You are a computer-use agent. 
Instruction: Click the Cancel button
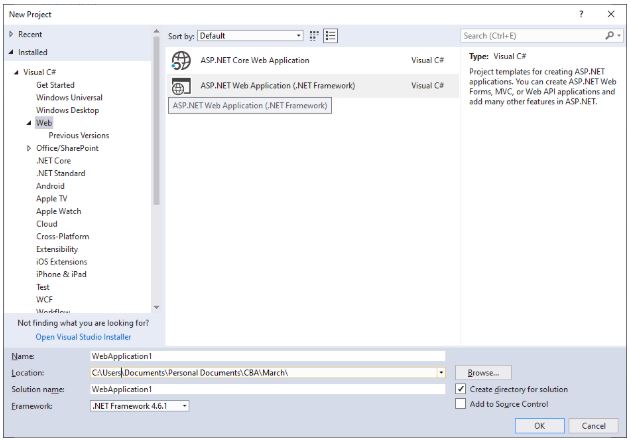594,426
